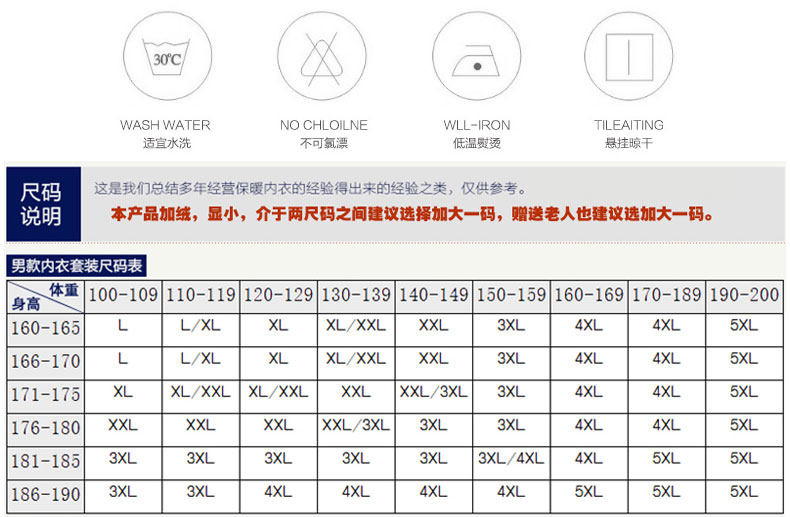Click the hang-dry square icon
Viewport: 790px width, 517px height.
pyautogui.click(x=629, y=56)
